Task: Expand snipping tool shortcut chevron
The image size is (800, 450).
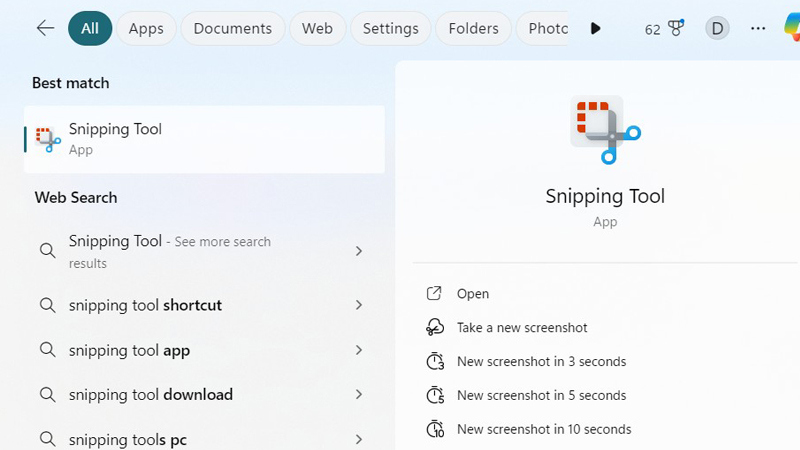Action: tap(359, 305)
